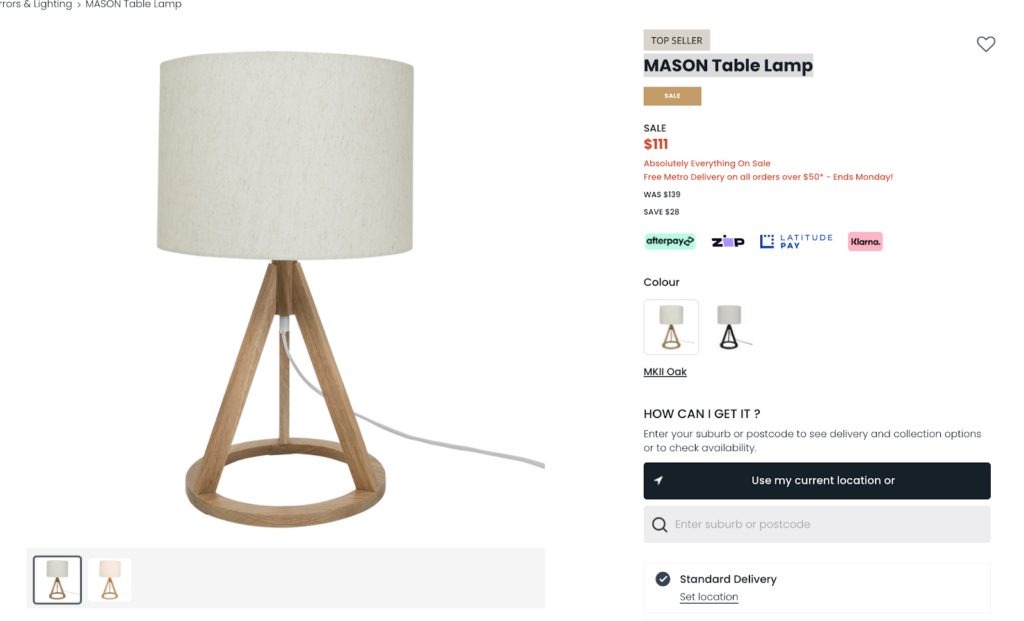
Task: Choose the black base colour swatch
Action: pos(729,326)
